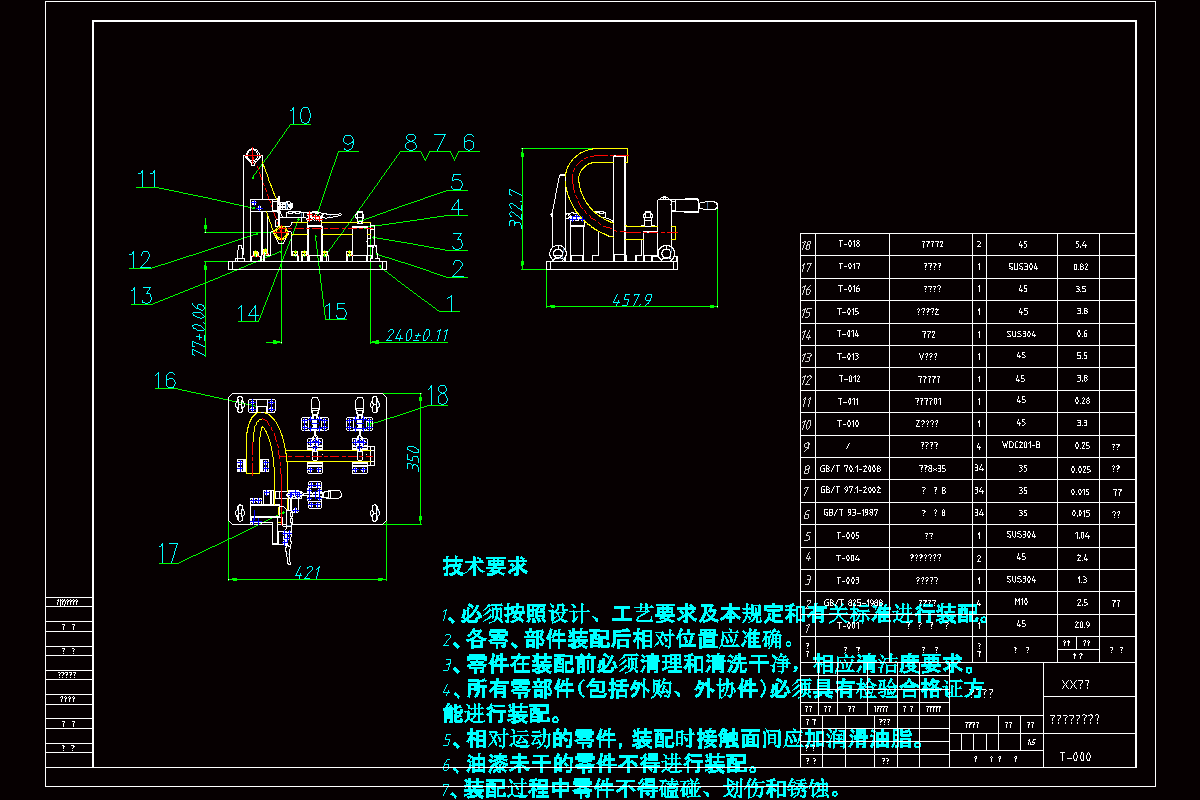Image resolution: width=1200 pixels, height=800 pixels.
Task: Click the T-012 part number cell
Action: pos(847,379)
